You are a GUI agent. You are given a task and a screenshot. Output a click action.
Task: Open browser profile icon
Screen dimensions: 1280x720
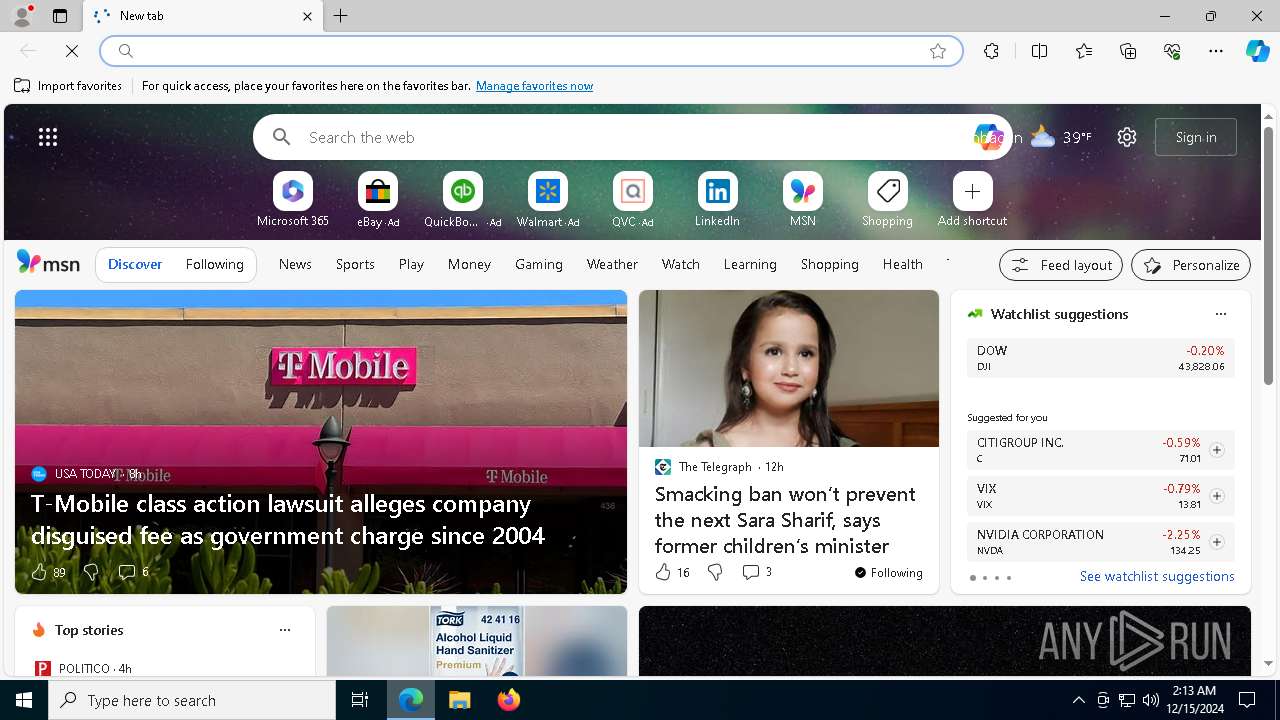click(x=22, y=15)
